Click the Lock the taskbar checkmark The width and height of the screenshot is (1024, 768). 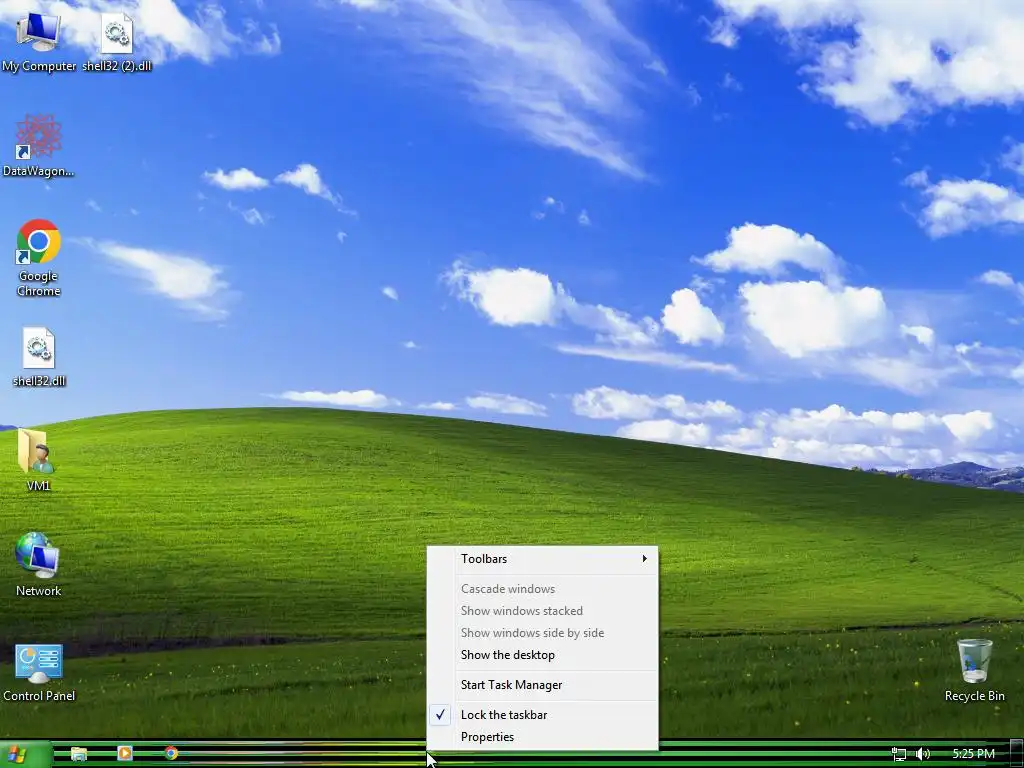click(440, 715)
